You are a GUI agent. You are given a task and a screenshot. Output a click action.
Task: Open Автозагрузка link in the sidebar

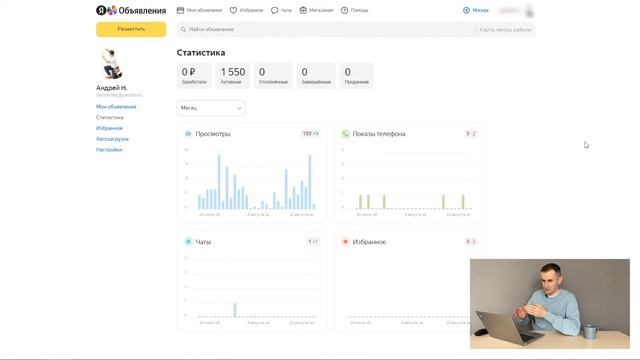[x=112, y=139]
